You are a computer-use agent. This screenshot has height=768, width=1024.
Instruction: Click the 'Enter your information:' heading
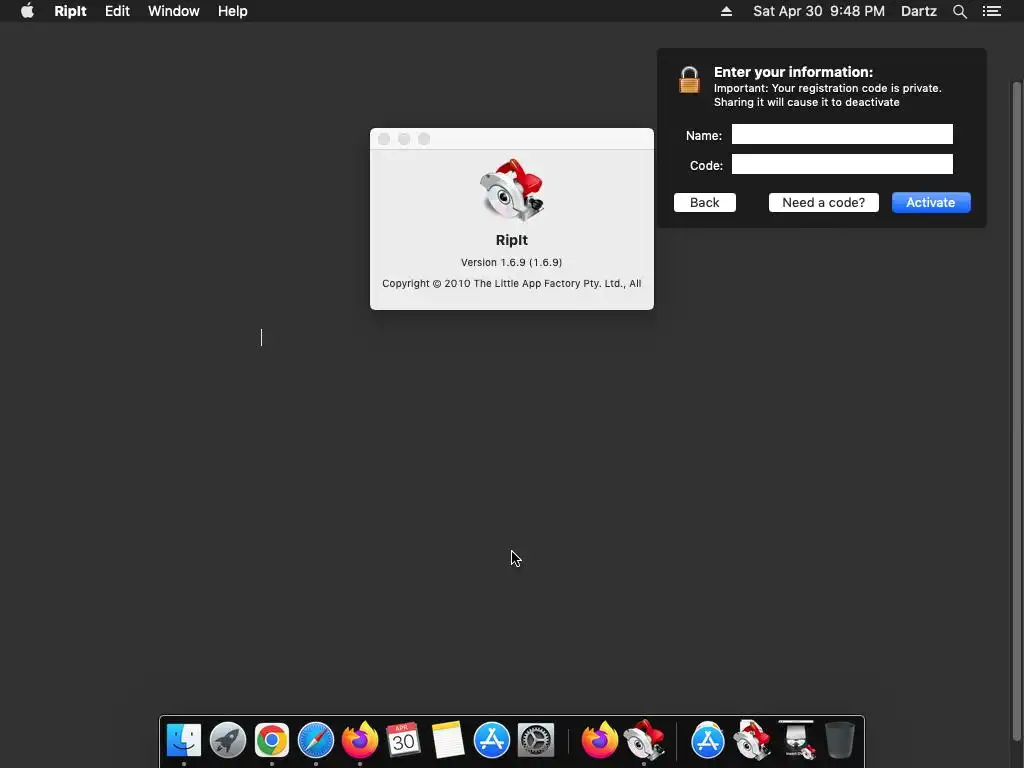793,72
